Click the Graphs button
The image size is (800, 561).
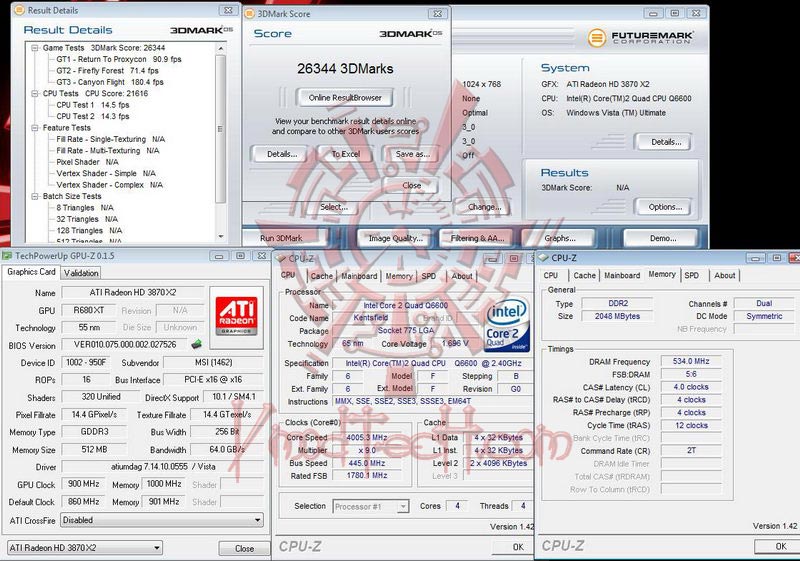[560, 238]
